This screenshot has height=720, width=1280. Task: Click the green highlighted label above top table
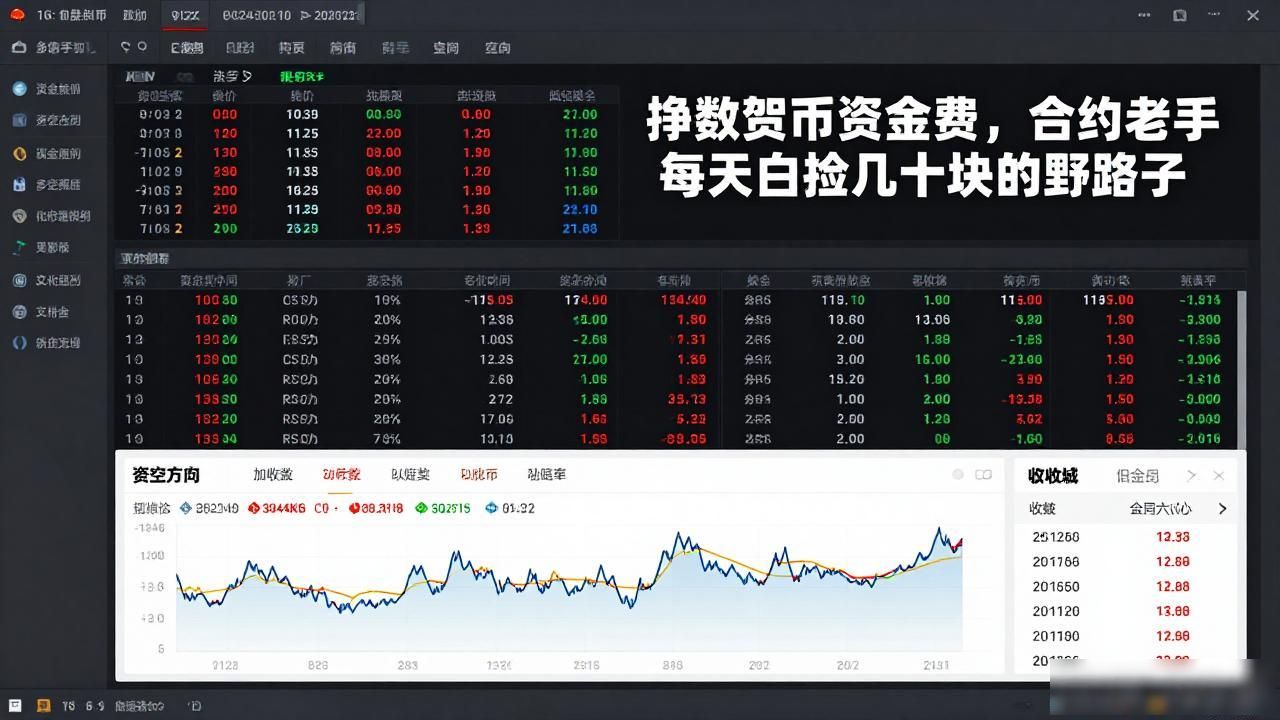[x=302, y=76]
